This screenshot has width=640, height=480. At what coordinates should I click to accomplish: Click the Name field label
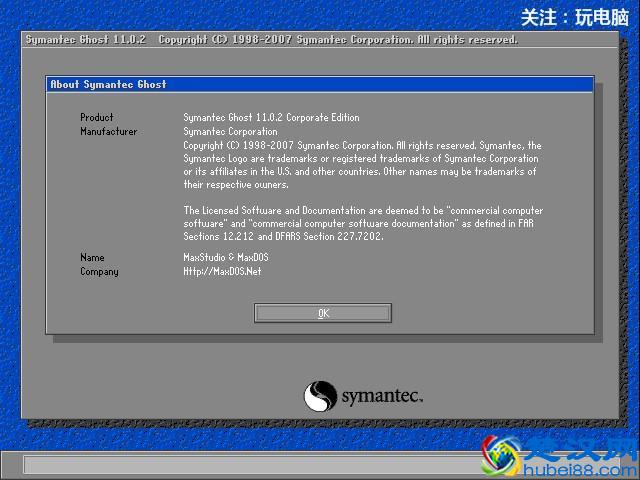(x=92, y=258)
